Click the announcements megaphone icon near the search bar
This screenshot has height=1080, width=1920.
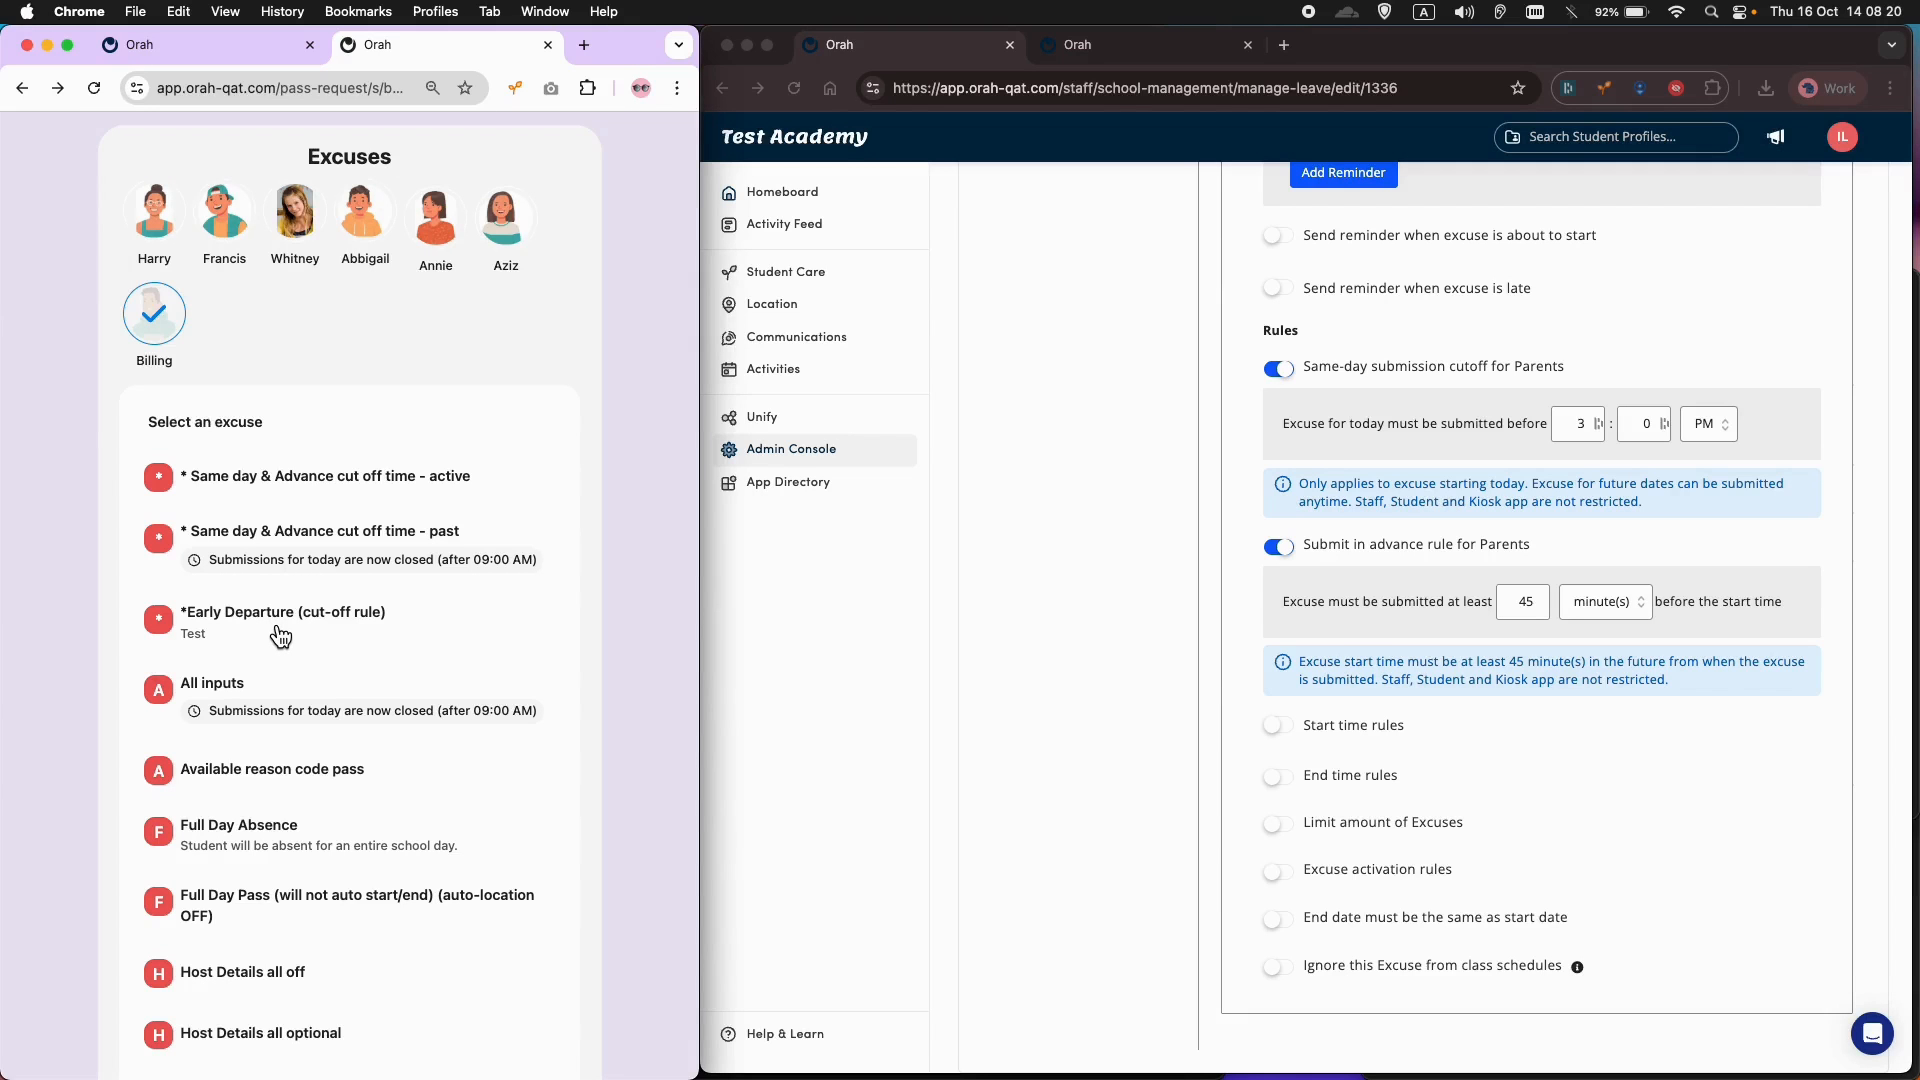click(1775, 137)
